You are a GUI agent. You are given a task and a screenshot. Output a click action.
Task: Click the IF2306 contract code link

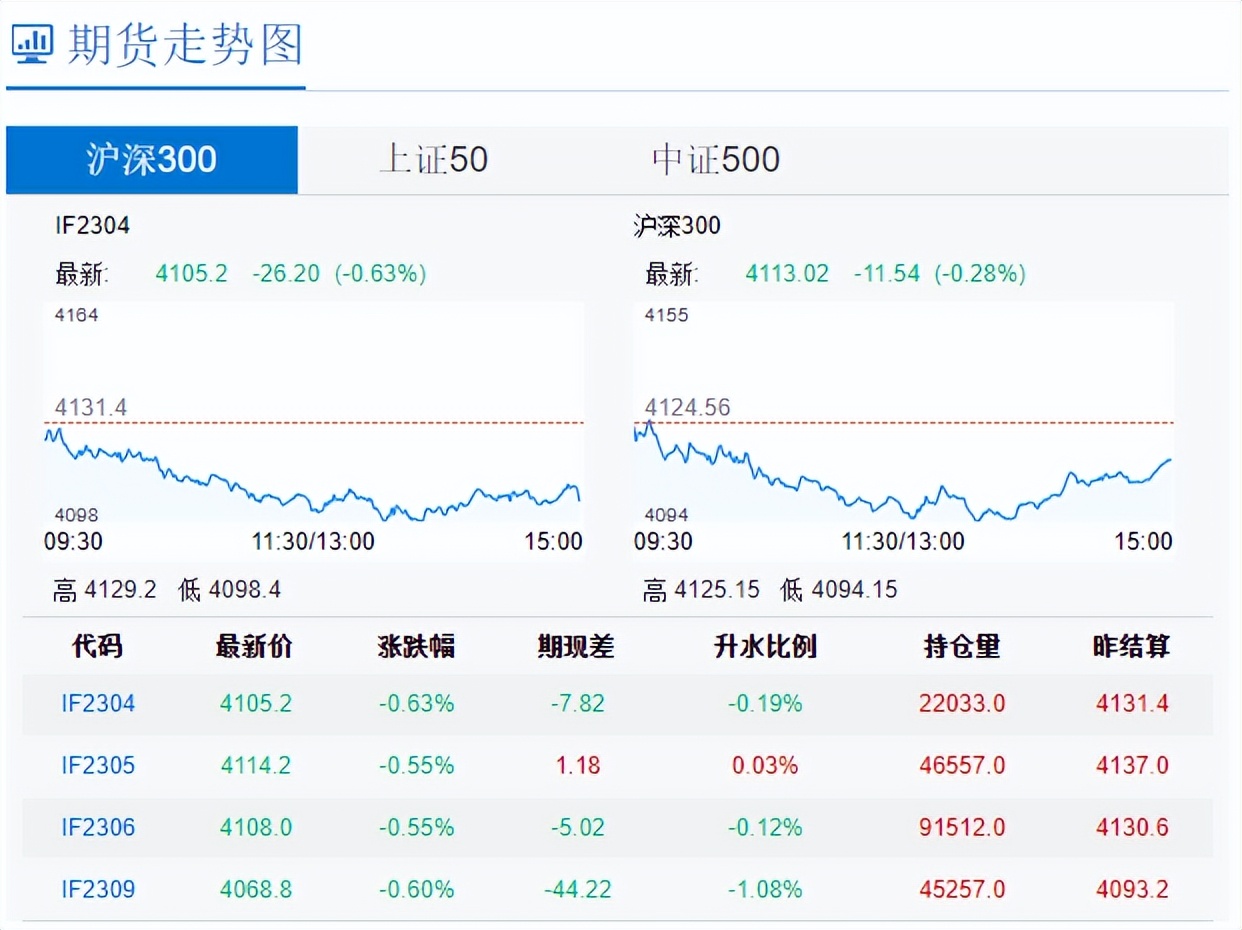[x=95, y=827]
